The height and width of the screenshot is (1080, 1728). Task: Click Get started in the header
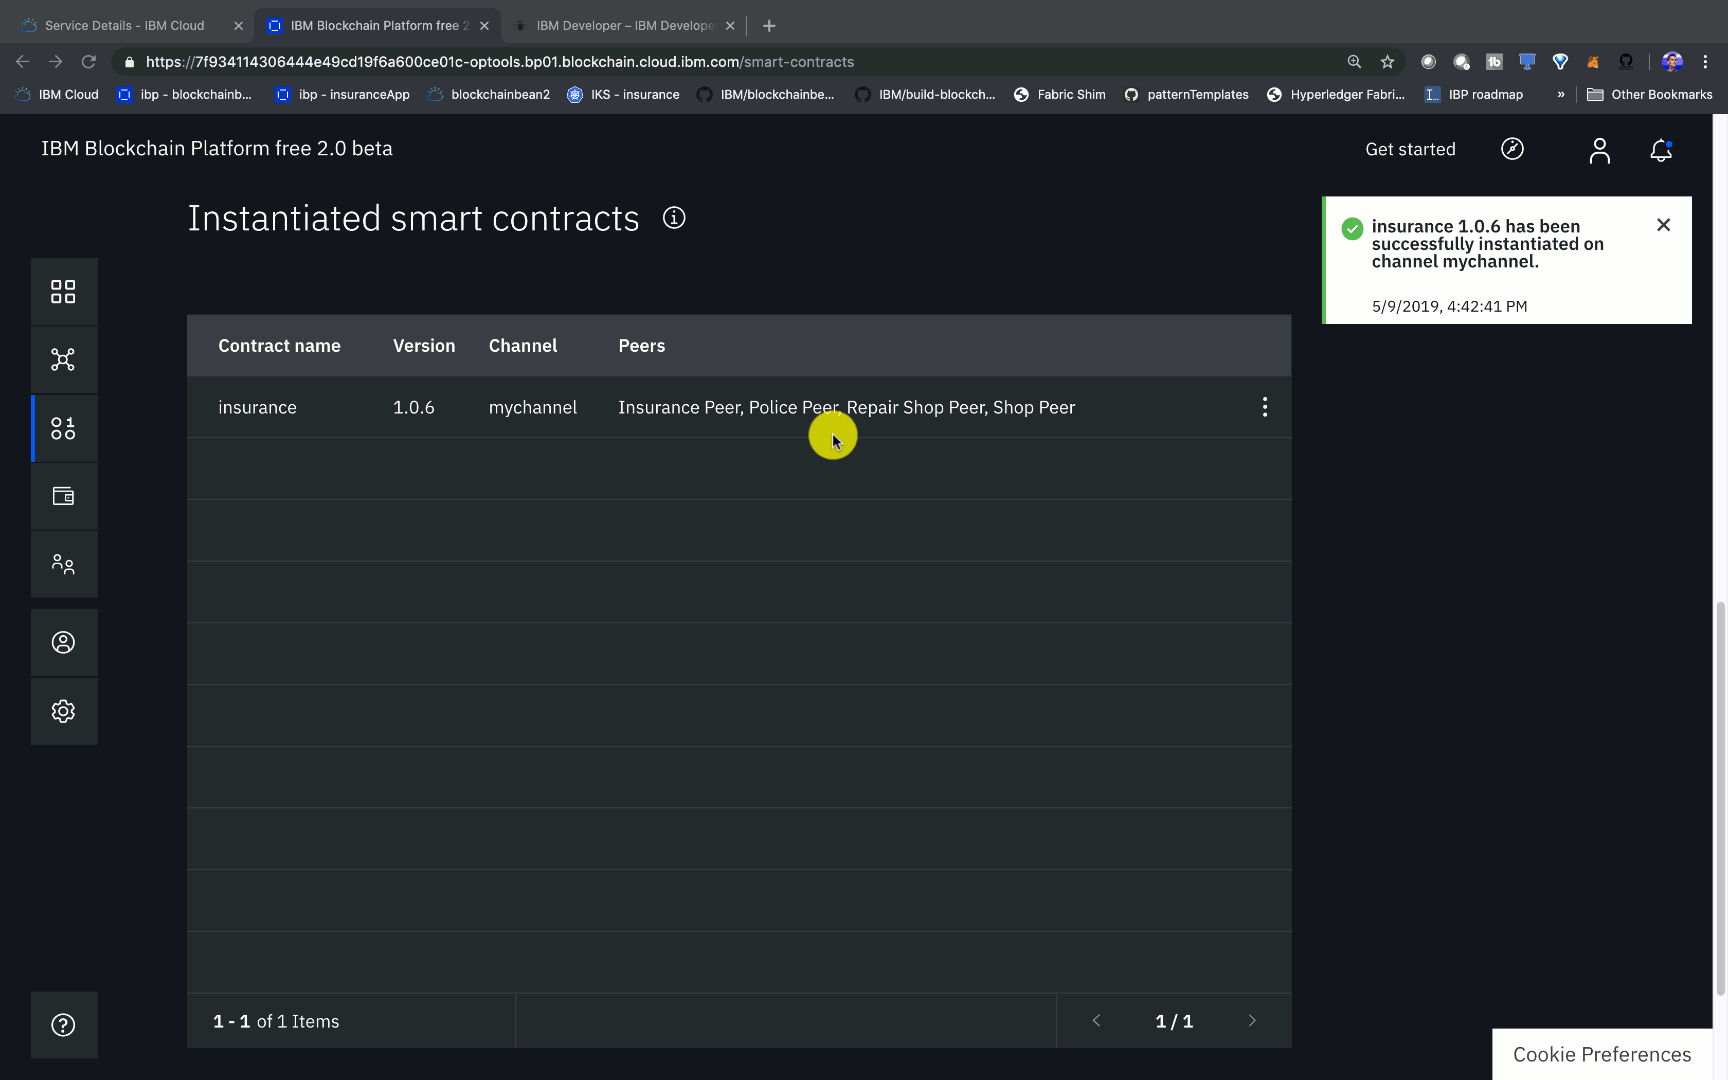point(1410,149)
